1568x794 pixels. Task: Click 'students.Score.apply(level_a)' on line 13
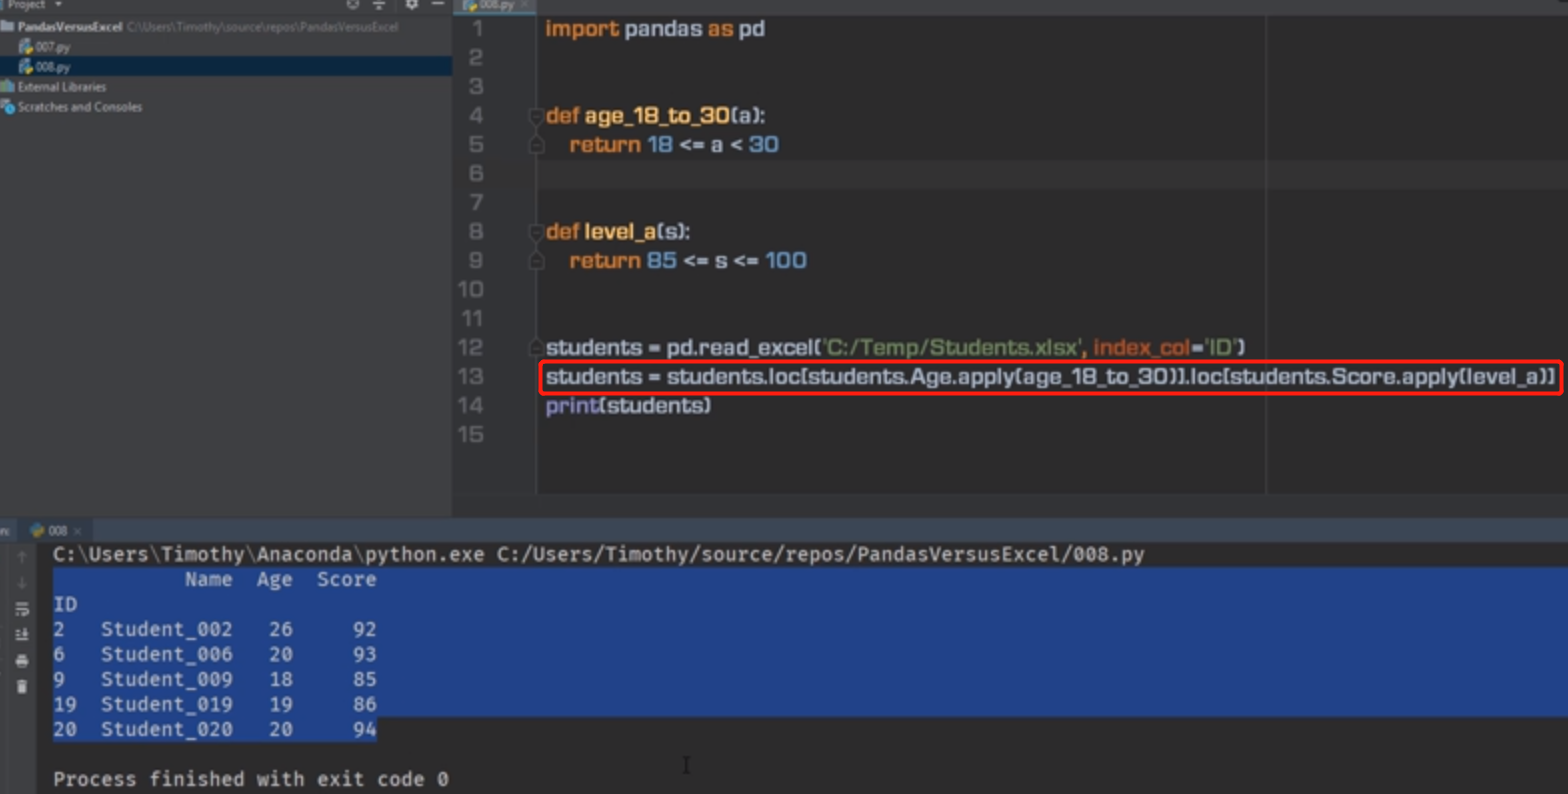[x=1388, y=377]
